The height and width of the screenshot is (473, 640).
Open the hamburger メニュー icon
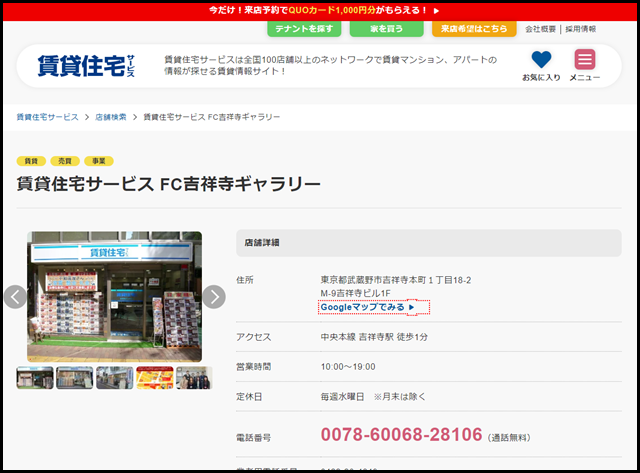coord(584,60)
